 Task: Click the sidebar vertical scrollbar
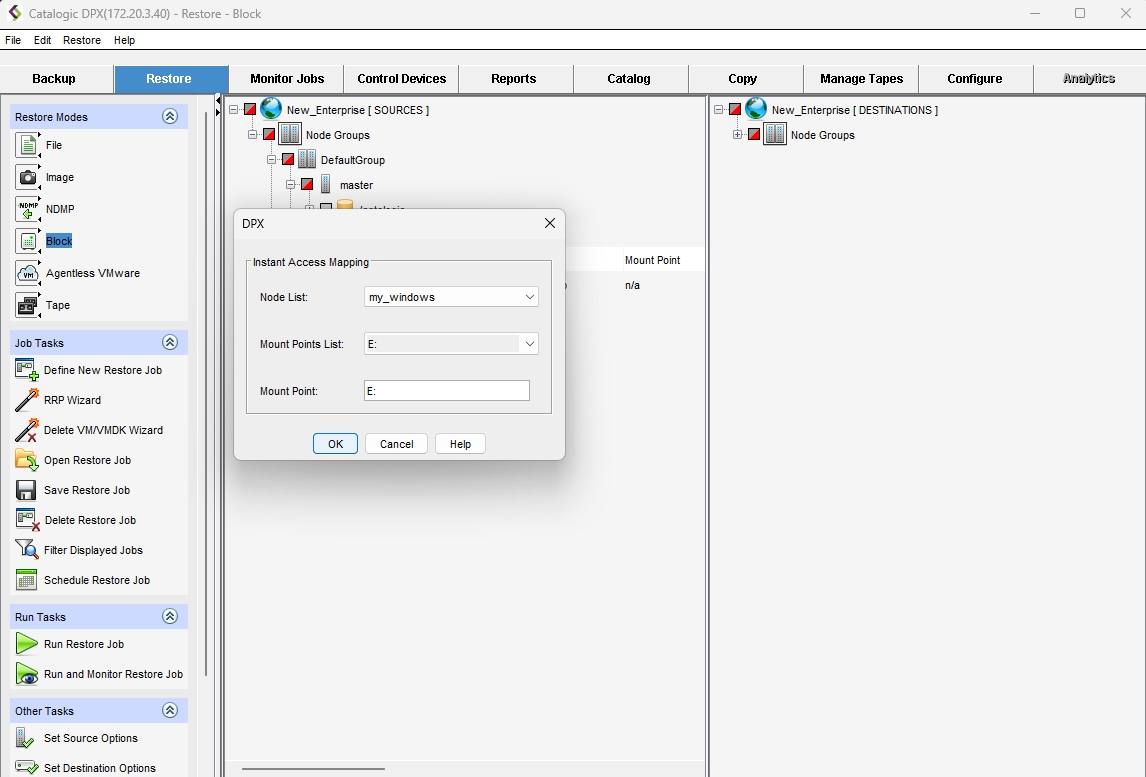click(x=206, y=400)
